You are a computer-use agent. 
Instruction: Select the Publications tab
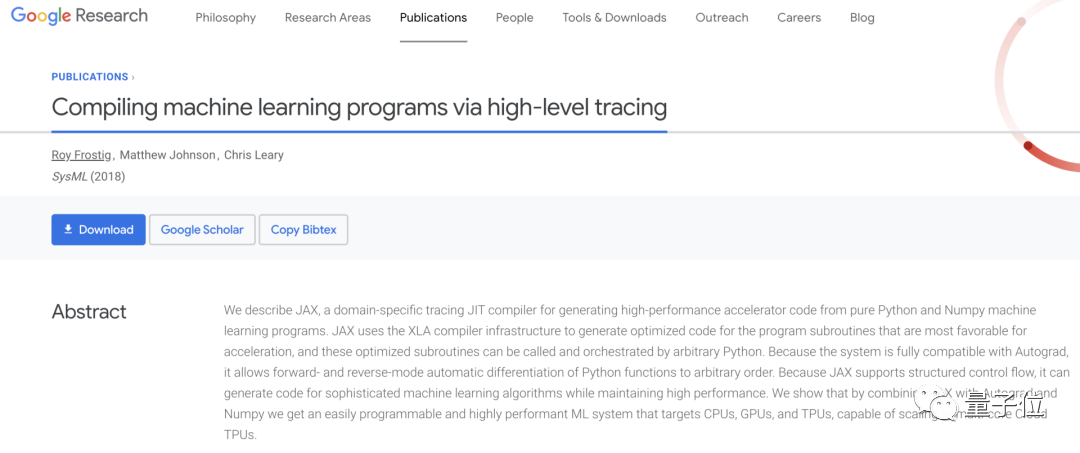tap(433, 18)
